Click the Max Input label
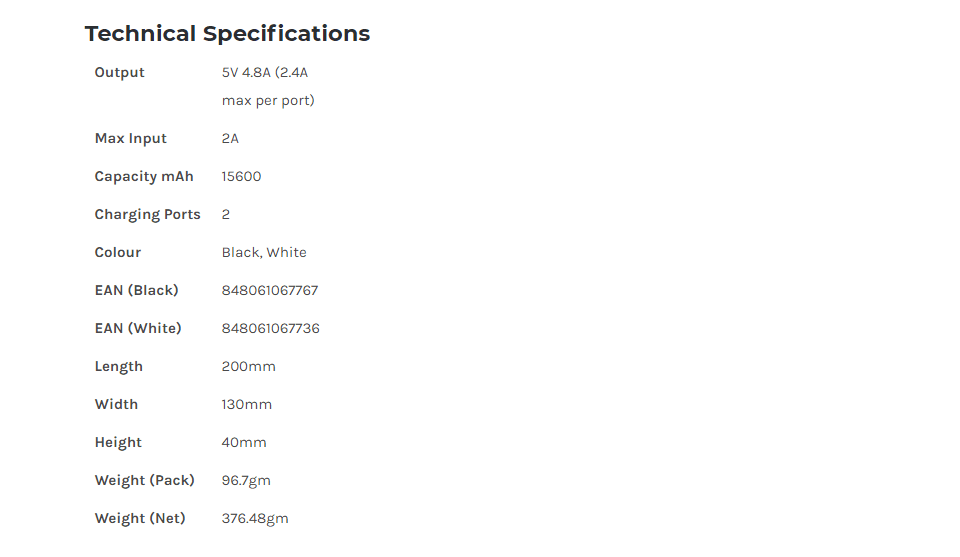 pos(130,138)
